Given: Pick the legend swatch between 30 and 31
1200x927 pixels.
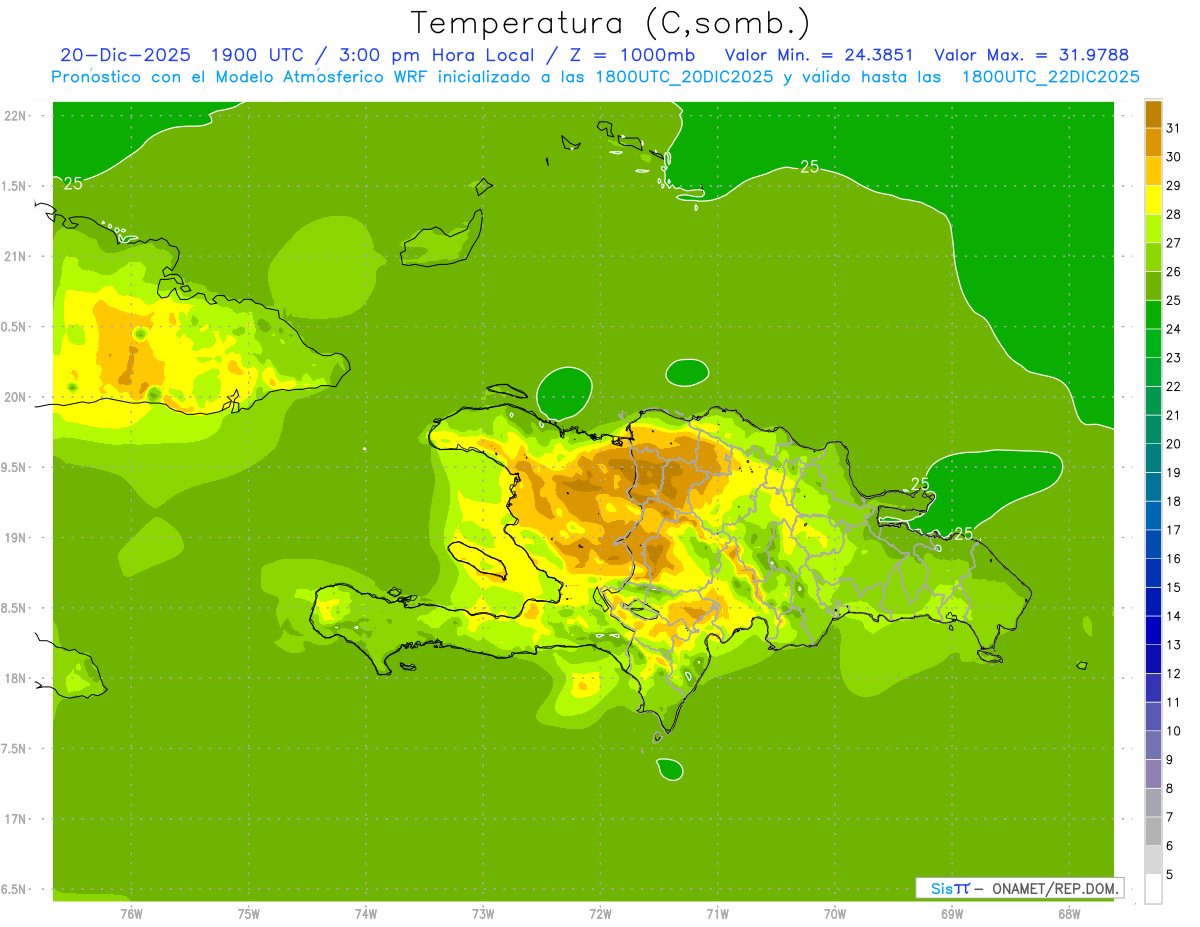Looking at the screenshot, I should (1154, 142).
